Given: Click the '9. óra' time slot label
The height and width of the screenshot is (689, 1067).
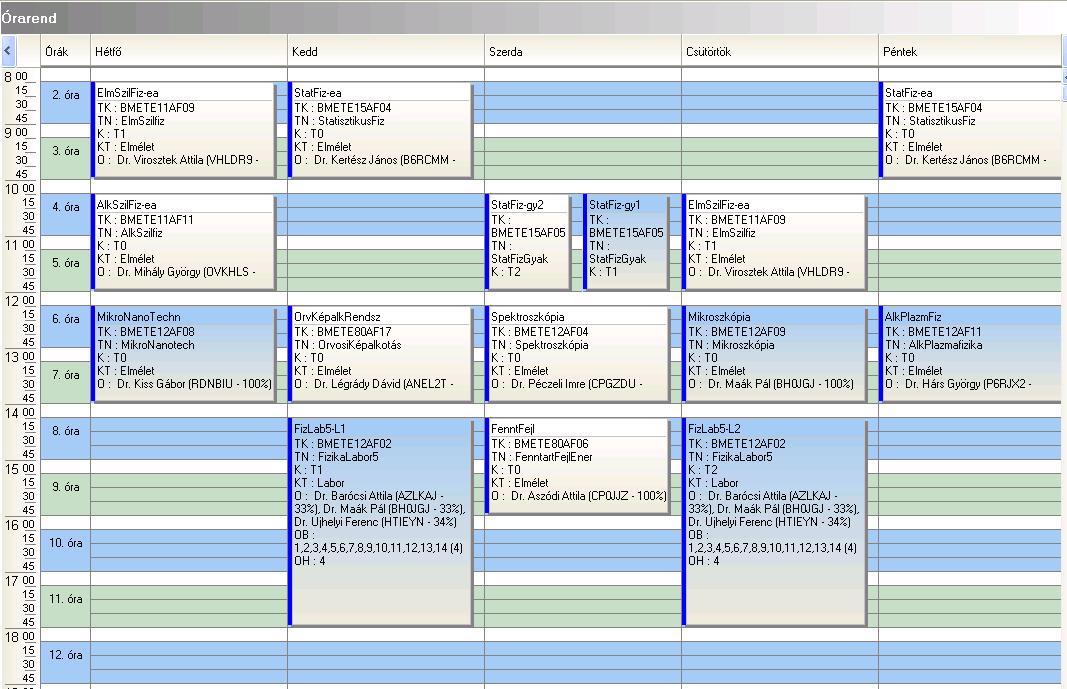Looking at the screenshot, I should point(65,486).
